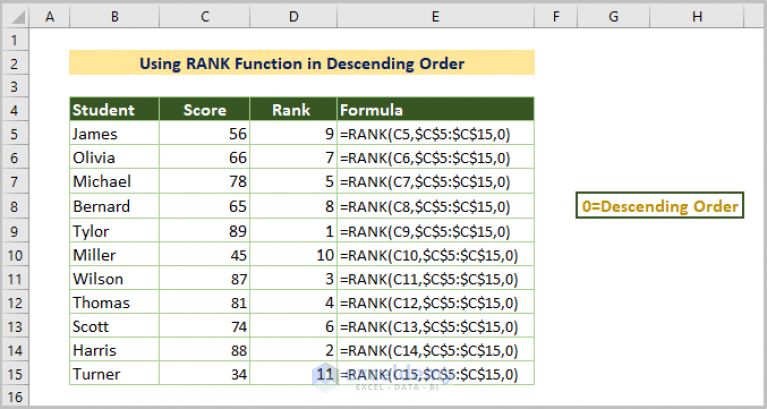Click the formula =RANK(C5,$C$5:$C$15,0)

pos(435,133)
